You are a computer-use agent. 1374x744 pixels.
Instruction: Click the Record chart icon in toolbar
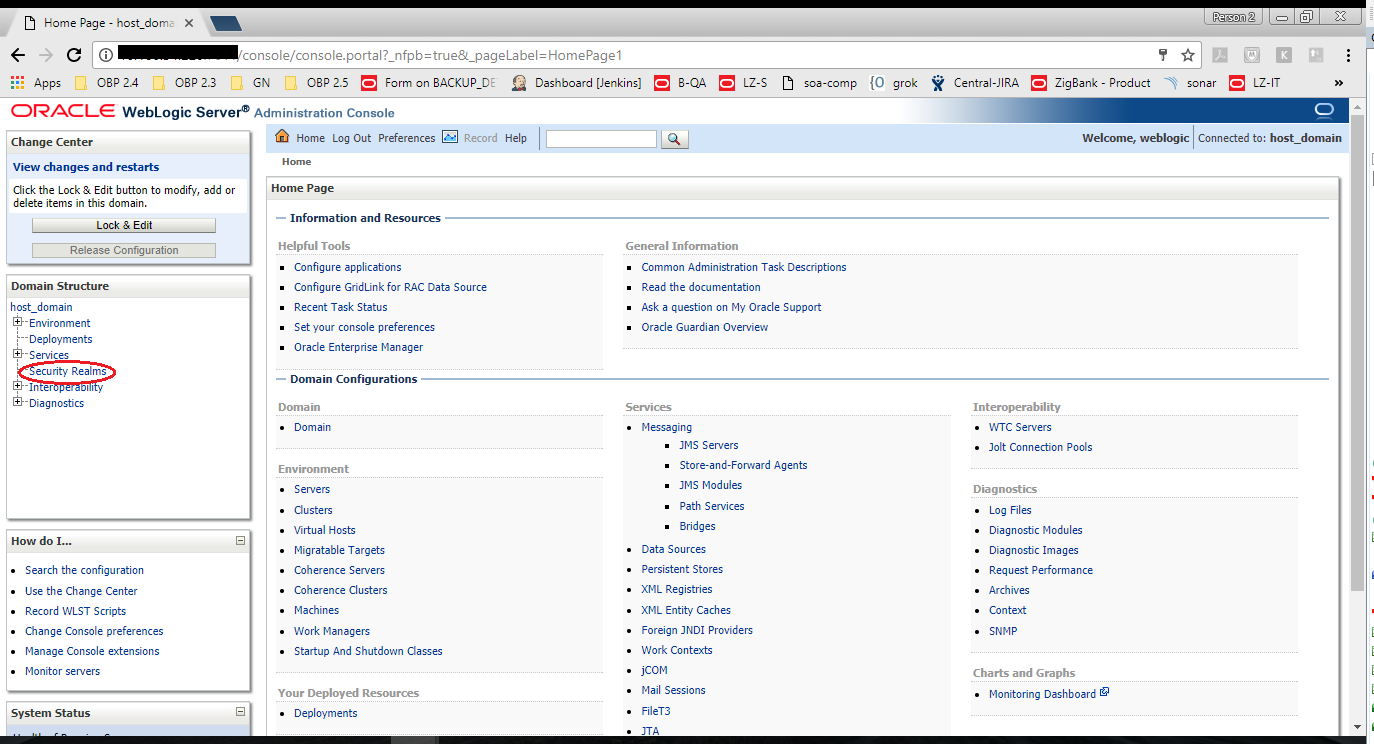[x=450, y=137]
